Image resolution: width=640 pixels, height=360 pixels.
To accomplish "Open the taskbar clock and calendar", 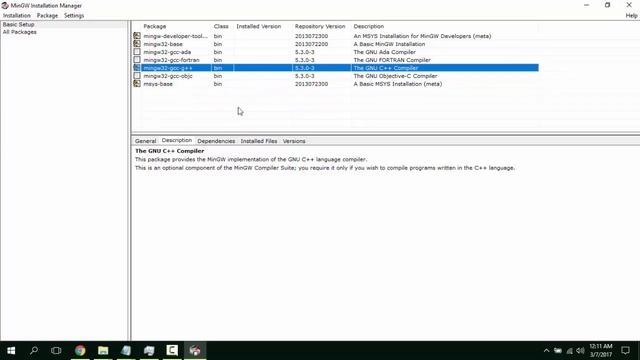I will tap(601, 350).
